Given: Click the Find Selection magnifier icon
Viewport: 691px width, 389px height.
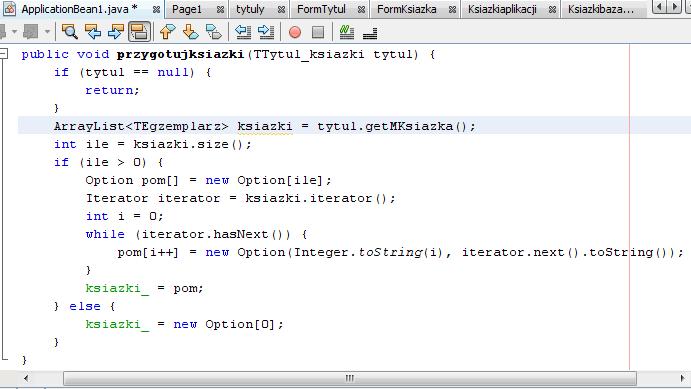Looking at the screenshot, I should tap(70, 32).
